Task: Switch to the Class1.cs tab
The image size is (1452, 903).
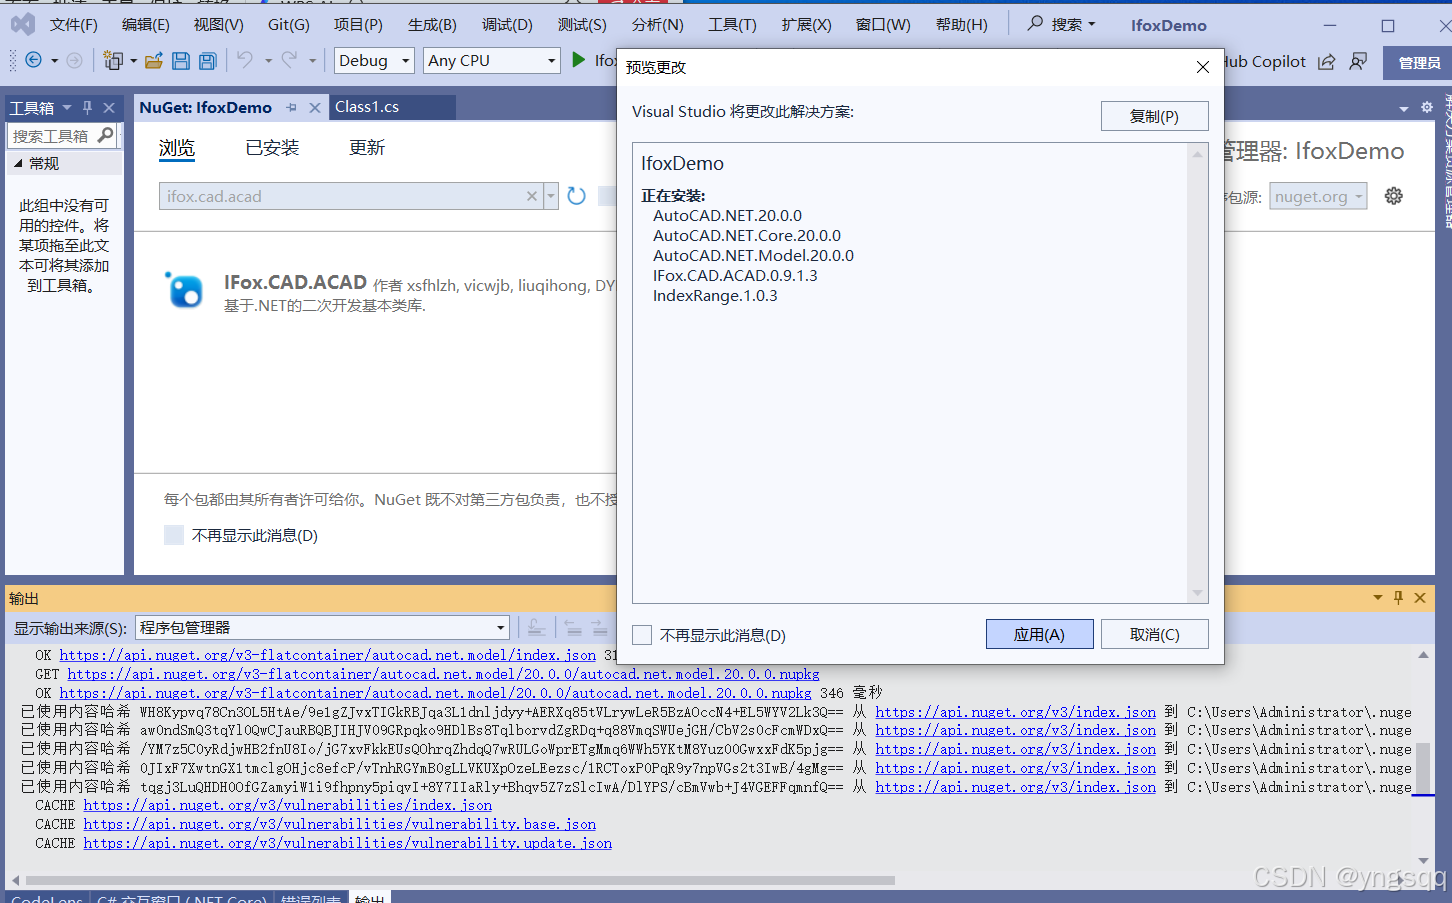Action: (367, 107)
